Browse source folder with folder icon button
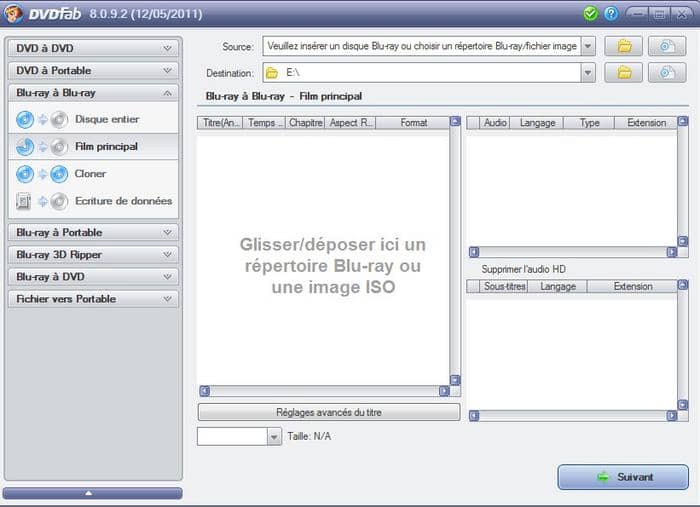 click(624, 46)
